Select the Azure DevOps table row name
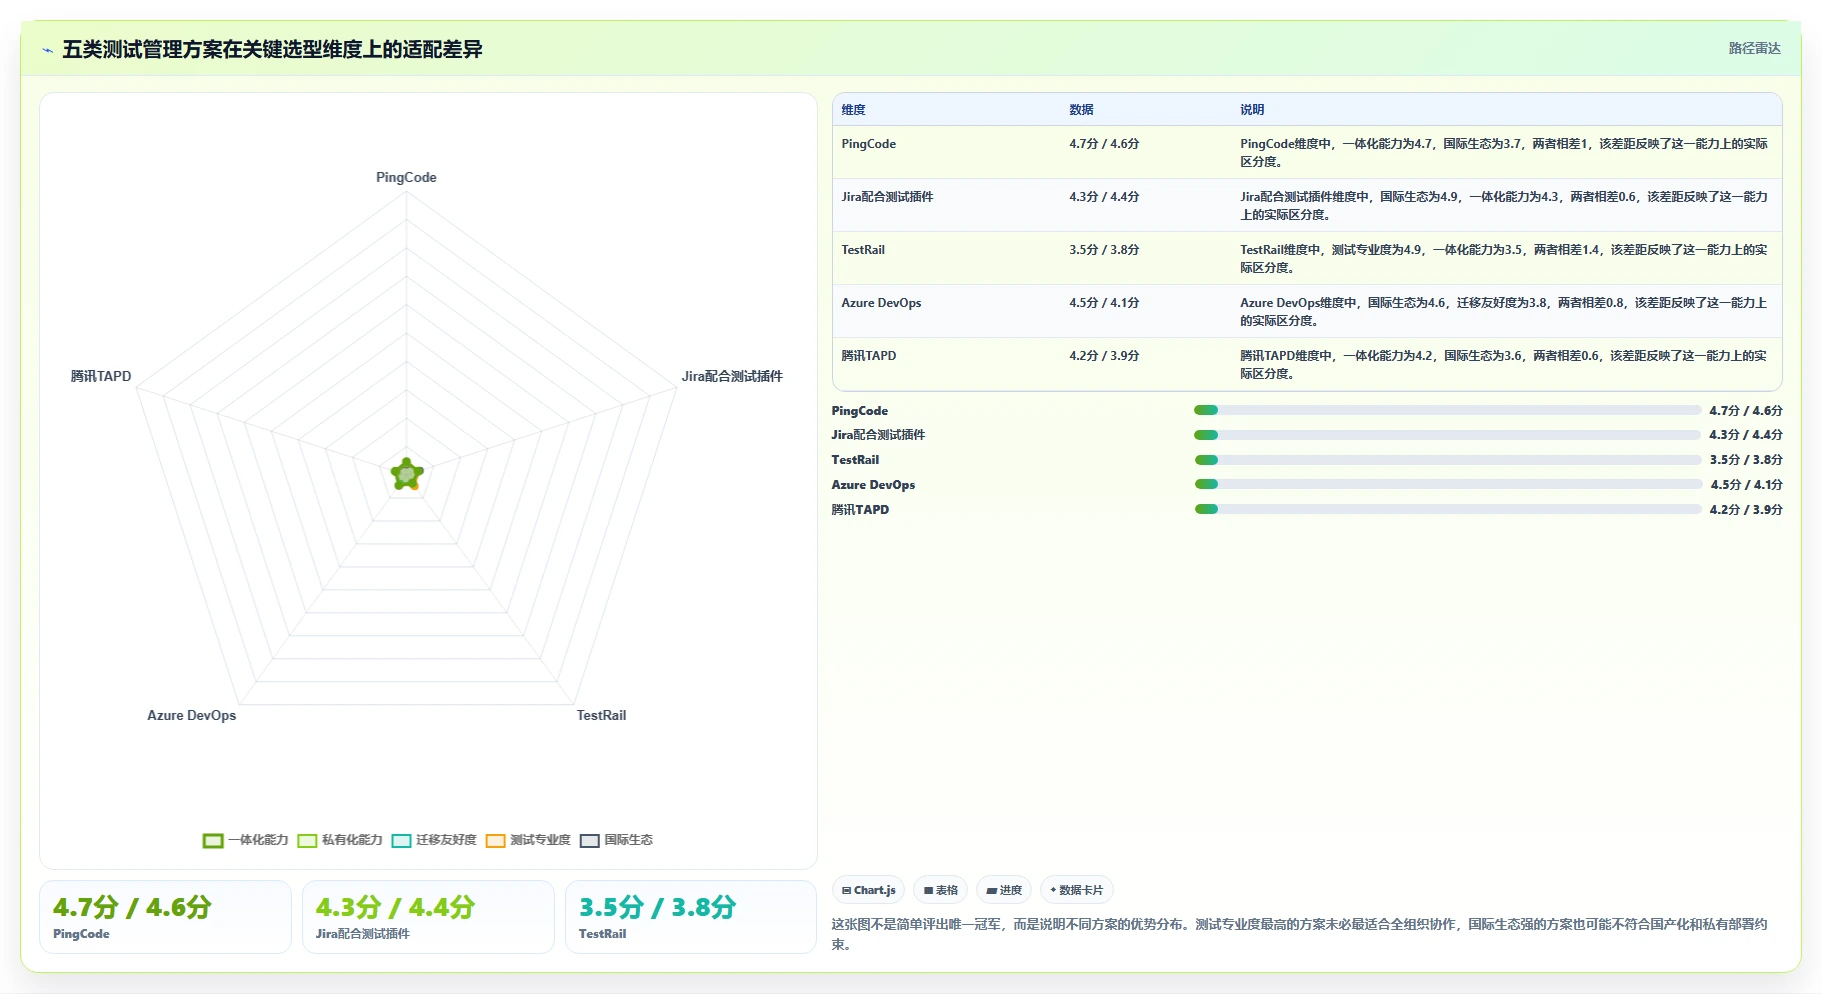Screen dimensions: 1822x994 click(x=881, y=303)
